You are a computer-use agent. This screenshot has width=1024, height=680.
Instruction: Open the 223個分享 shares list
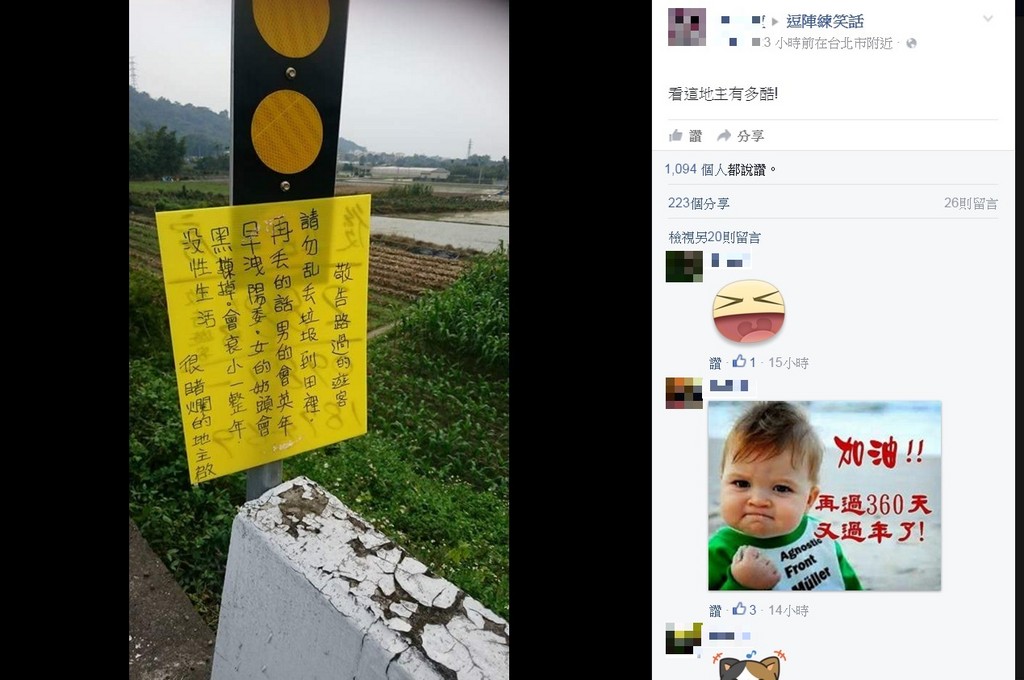pos(698,203)
